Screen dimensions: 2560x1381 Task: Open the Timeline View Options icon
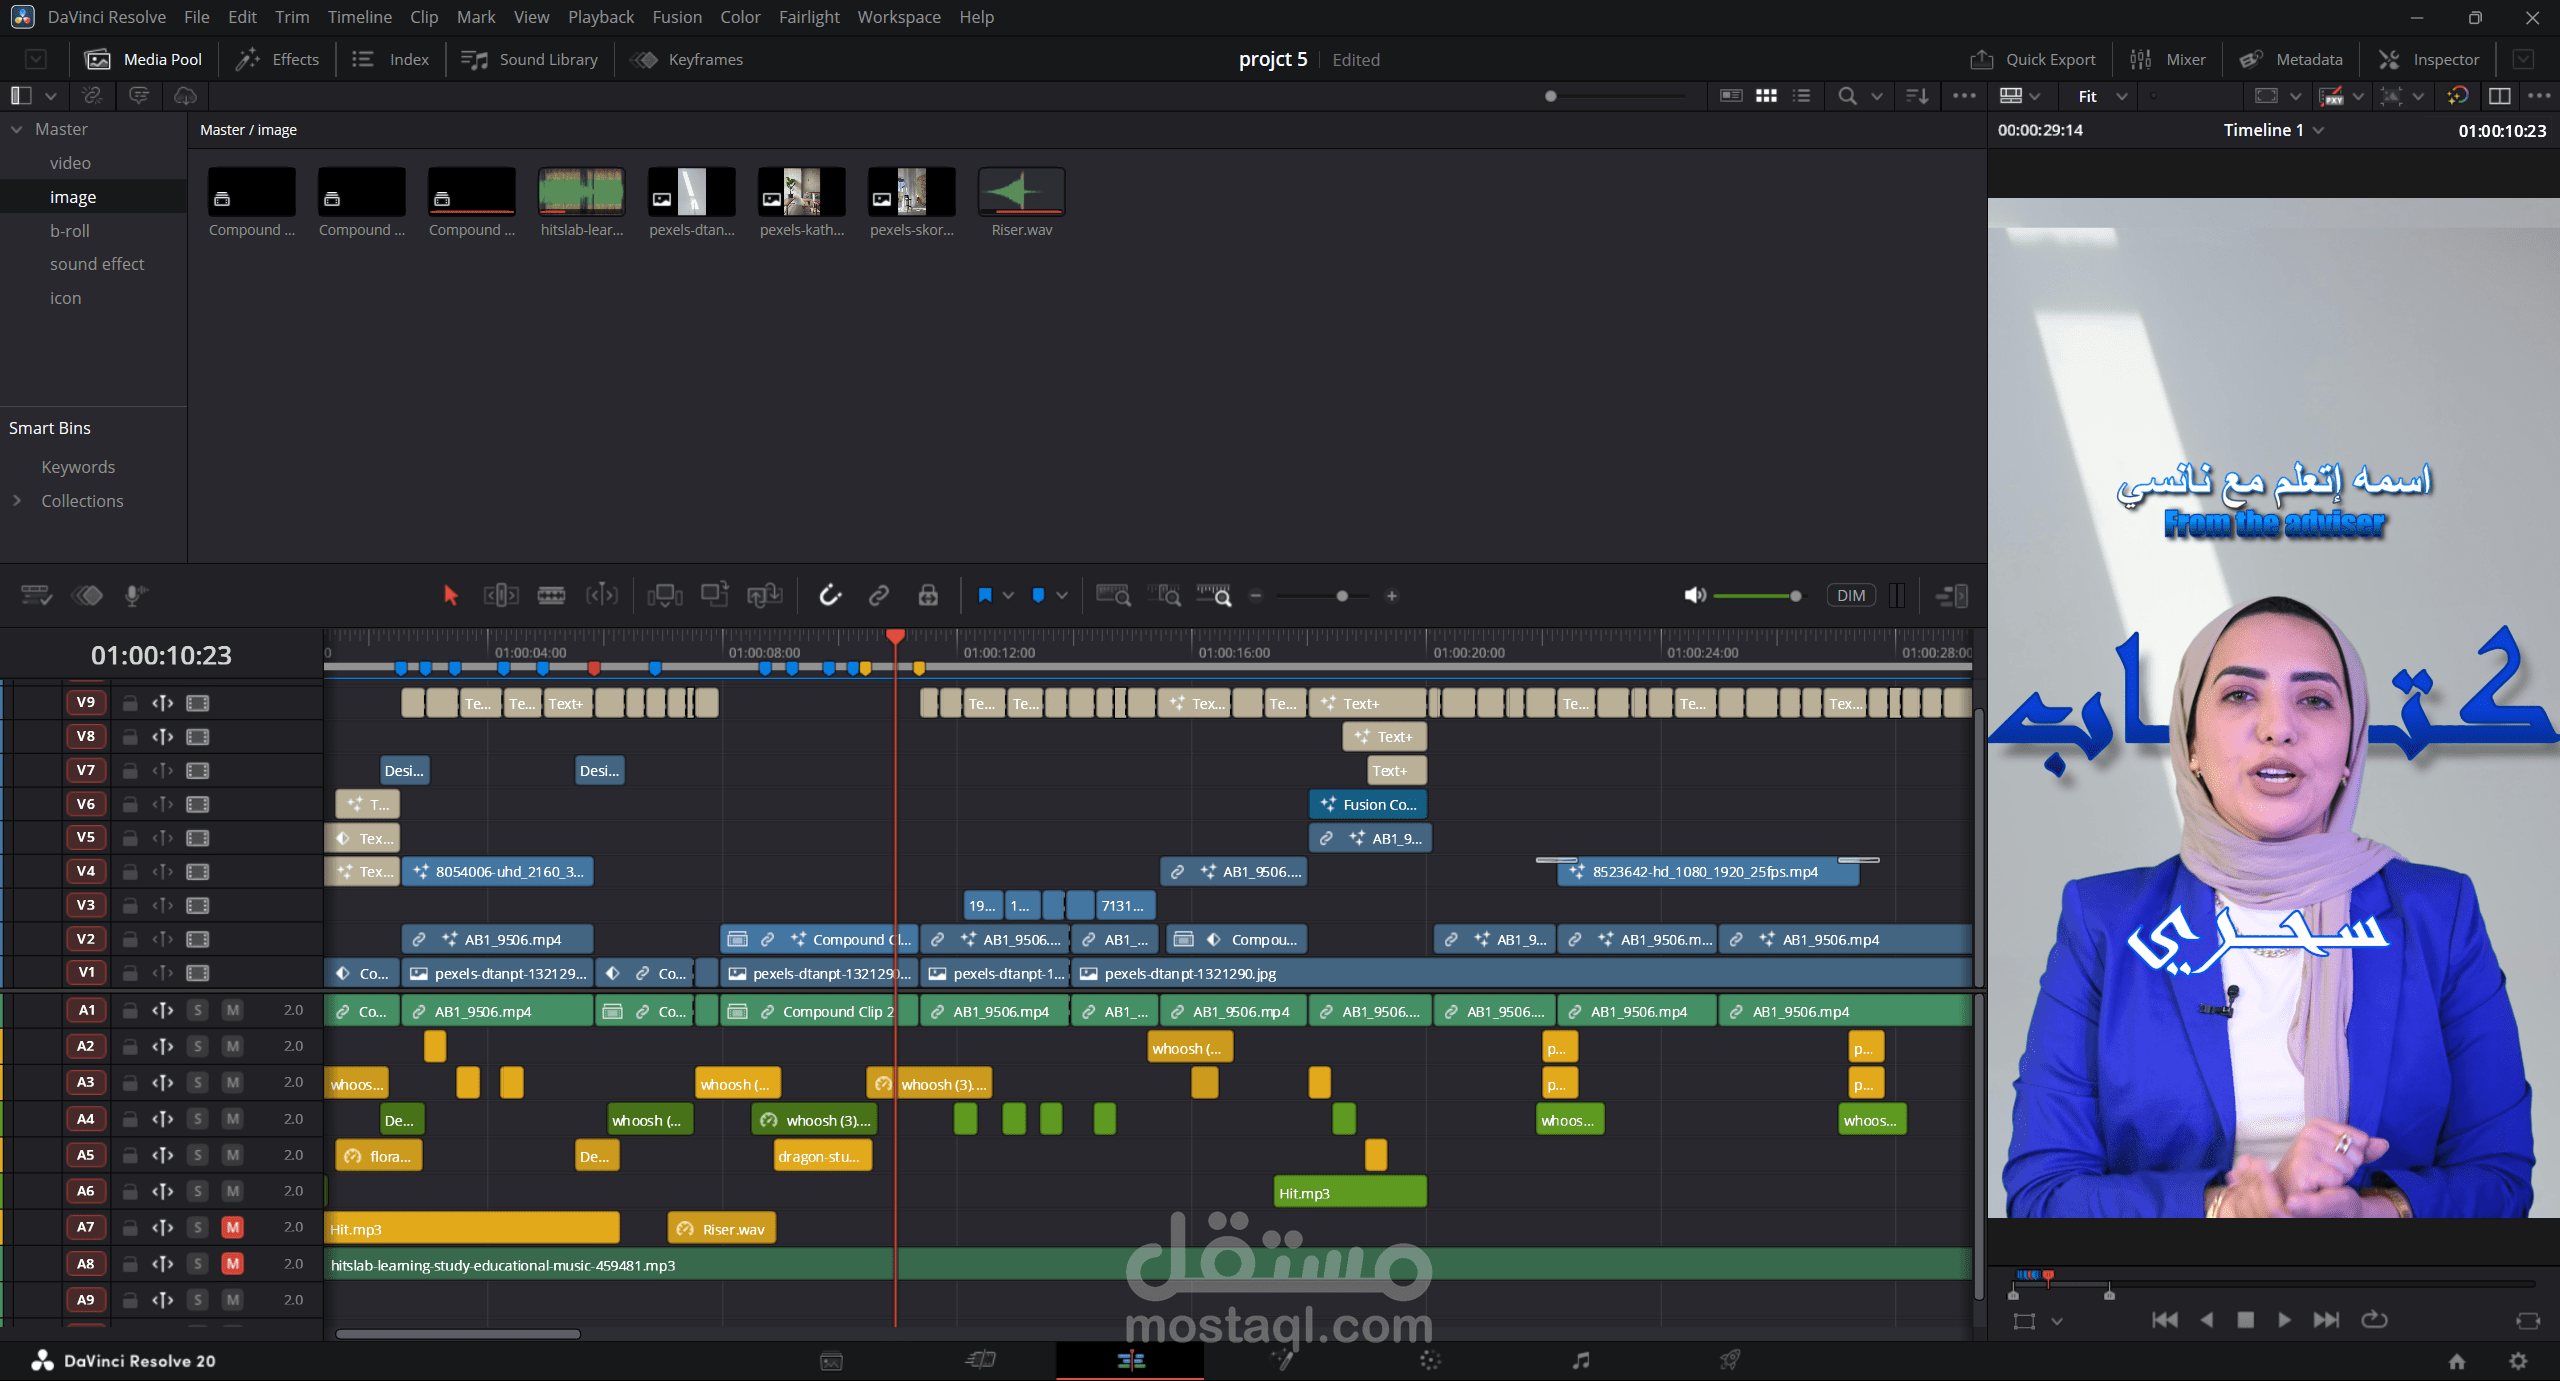pos(36,596)
